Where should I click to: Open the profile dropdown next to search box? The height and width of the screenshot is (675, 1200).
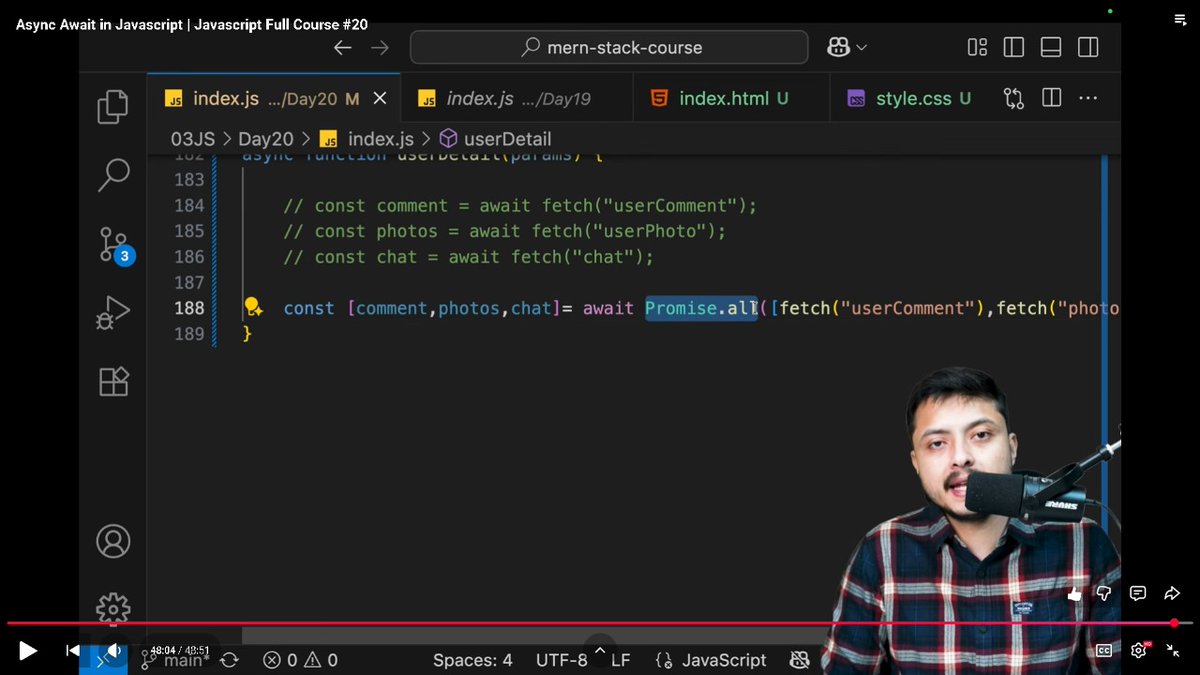pyautogui.click(x=845, y=47)
